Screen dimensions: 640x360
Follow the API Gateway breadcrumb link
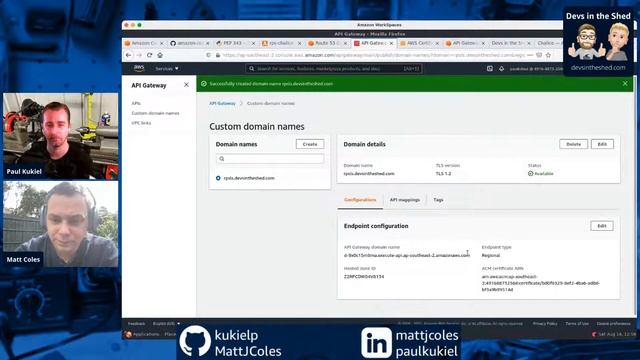click(222, 104)
